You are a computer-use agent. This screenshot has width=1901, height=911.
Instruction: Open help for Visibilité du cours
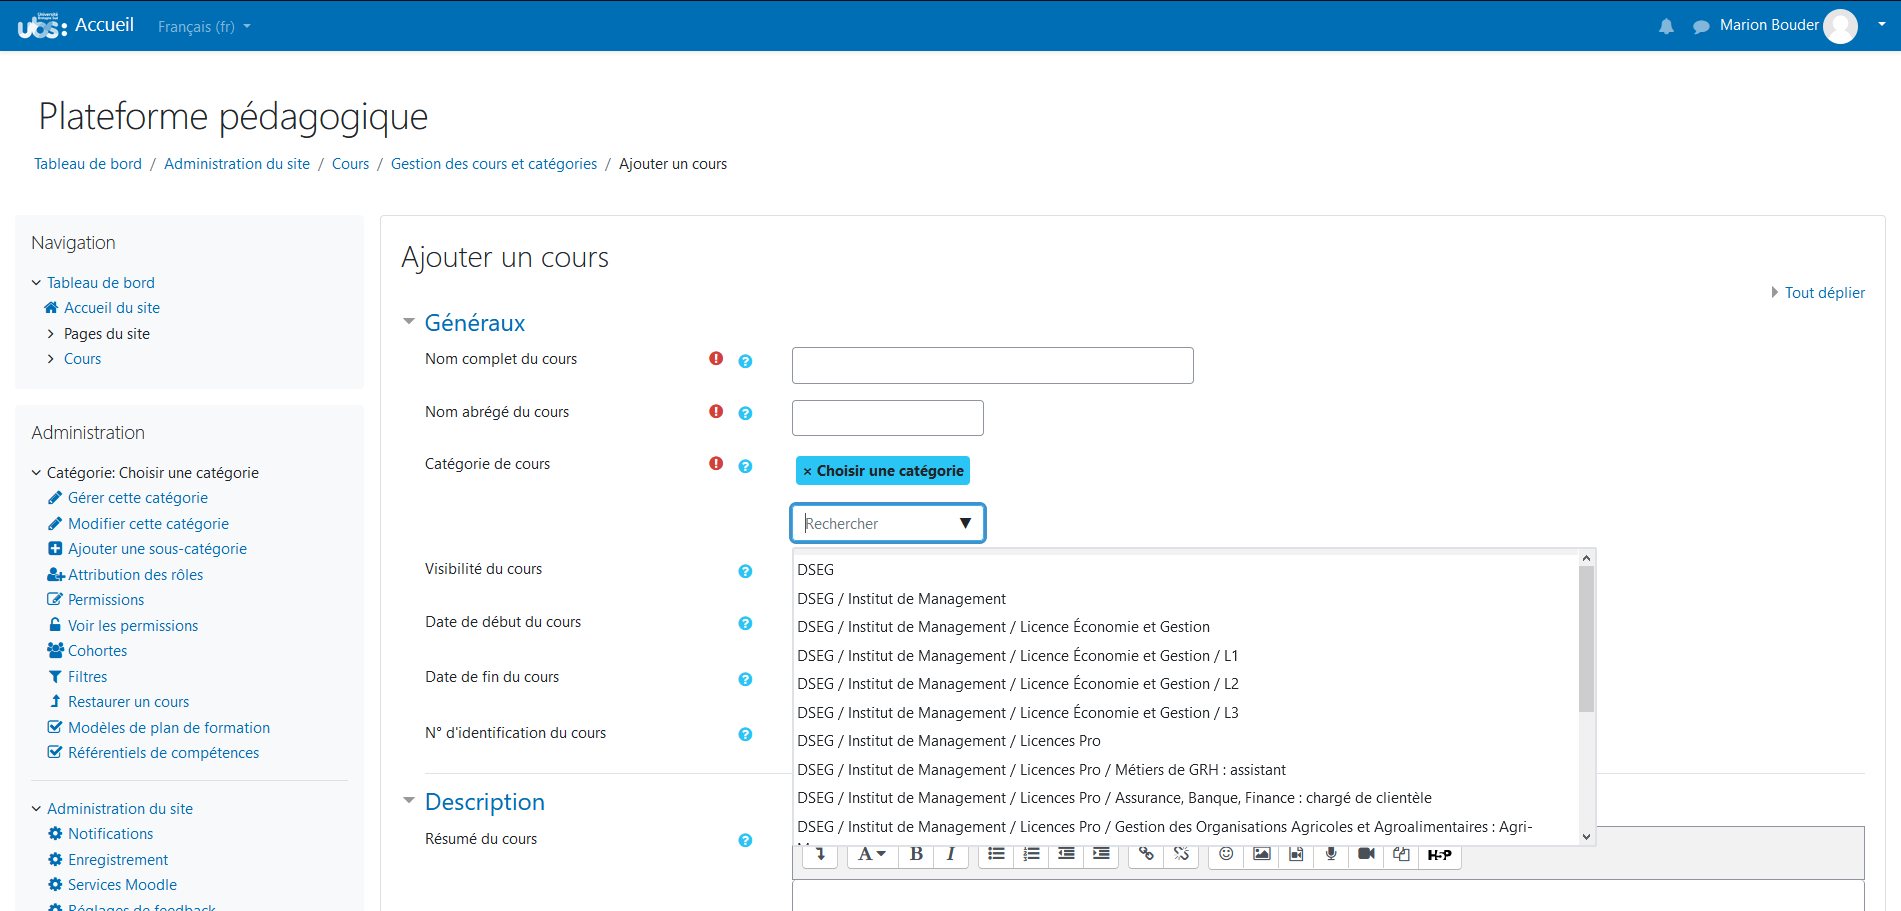[x=745, y=571]
